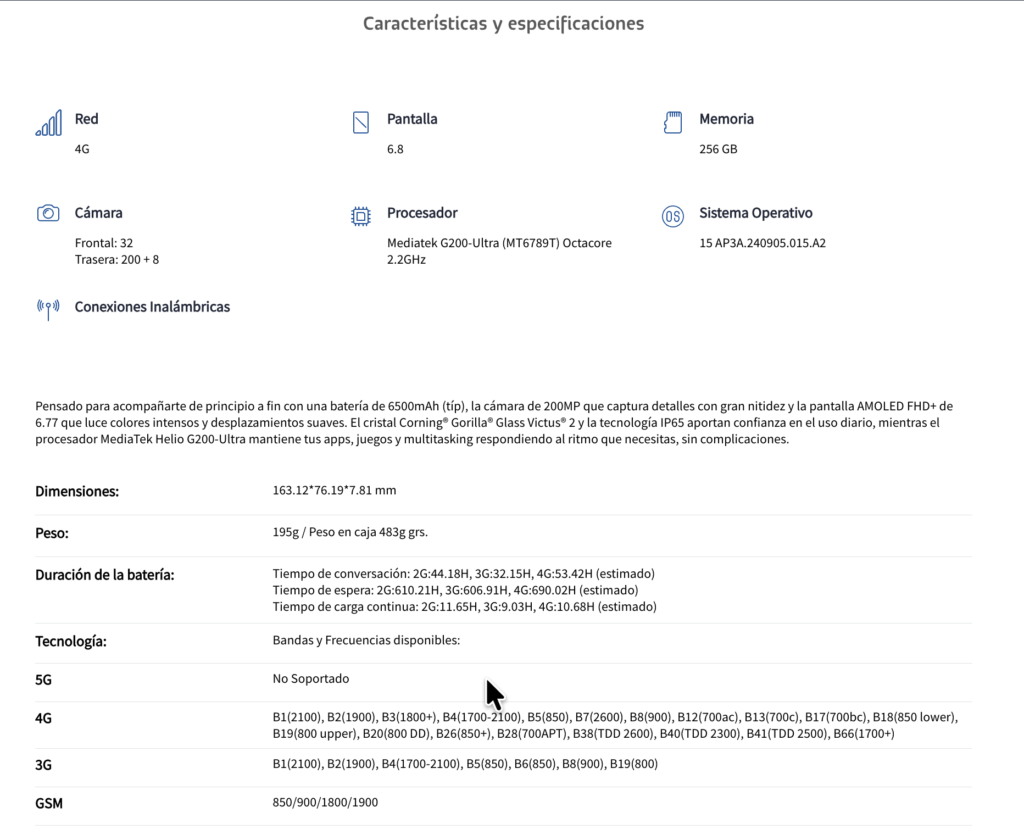The image size is (1024, 835).
Task: Click the Conexiones Inalámbricas antenna icon
Action: pos(48,308)
